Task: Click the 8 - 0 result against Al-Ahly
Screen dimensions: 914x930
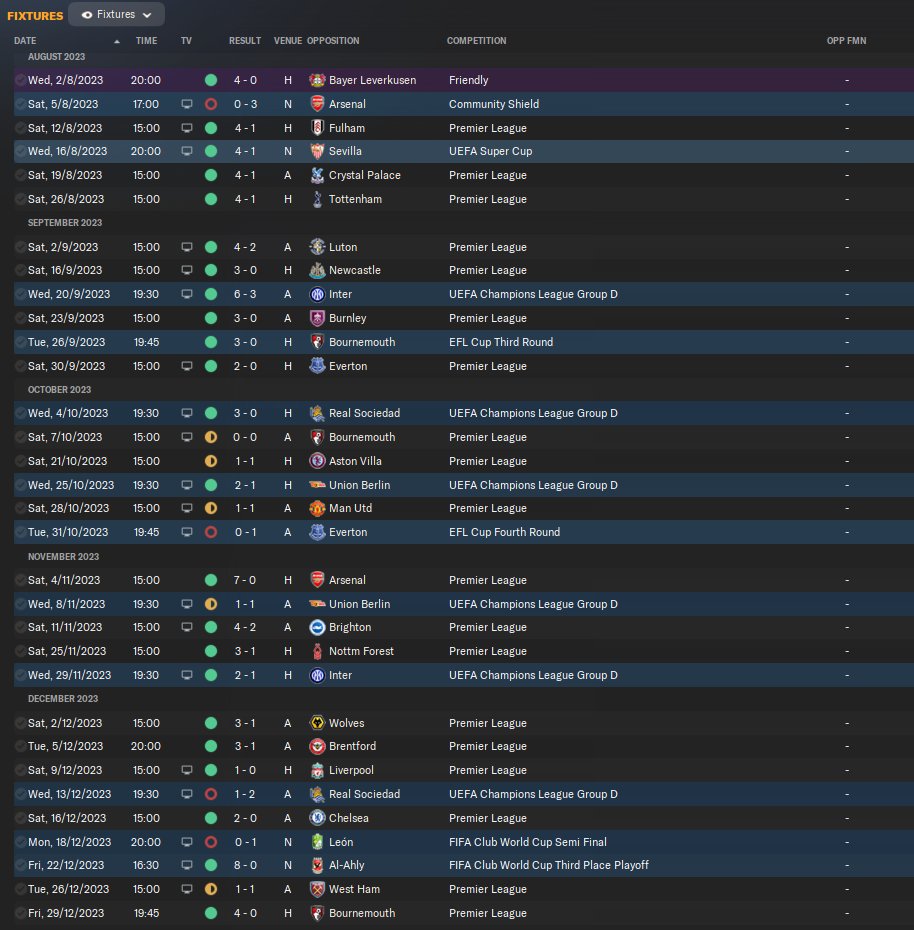Action: click(245, 865)
